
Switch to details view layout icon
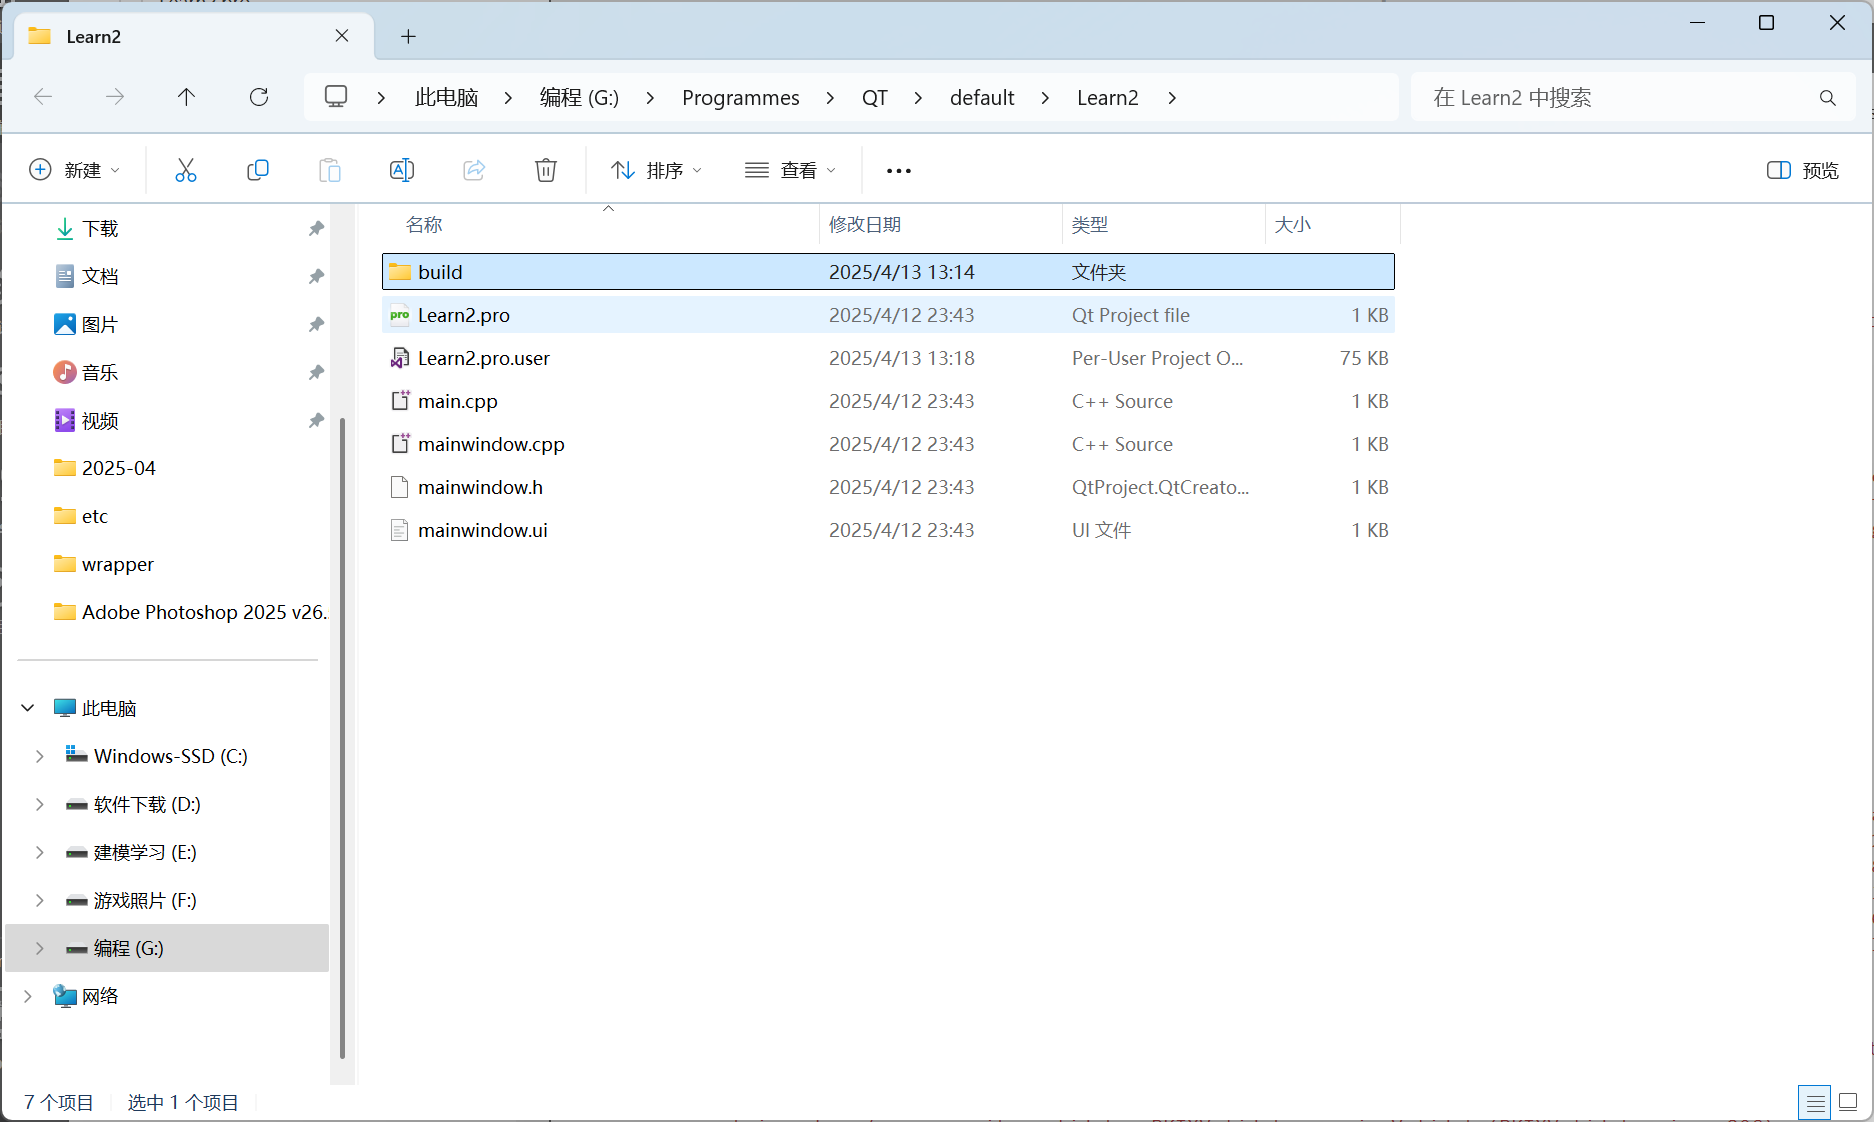[x=1815, y=1102]
